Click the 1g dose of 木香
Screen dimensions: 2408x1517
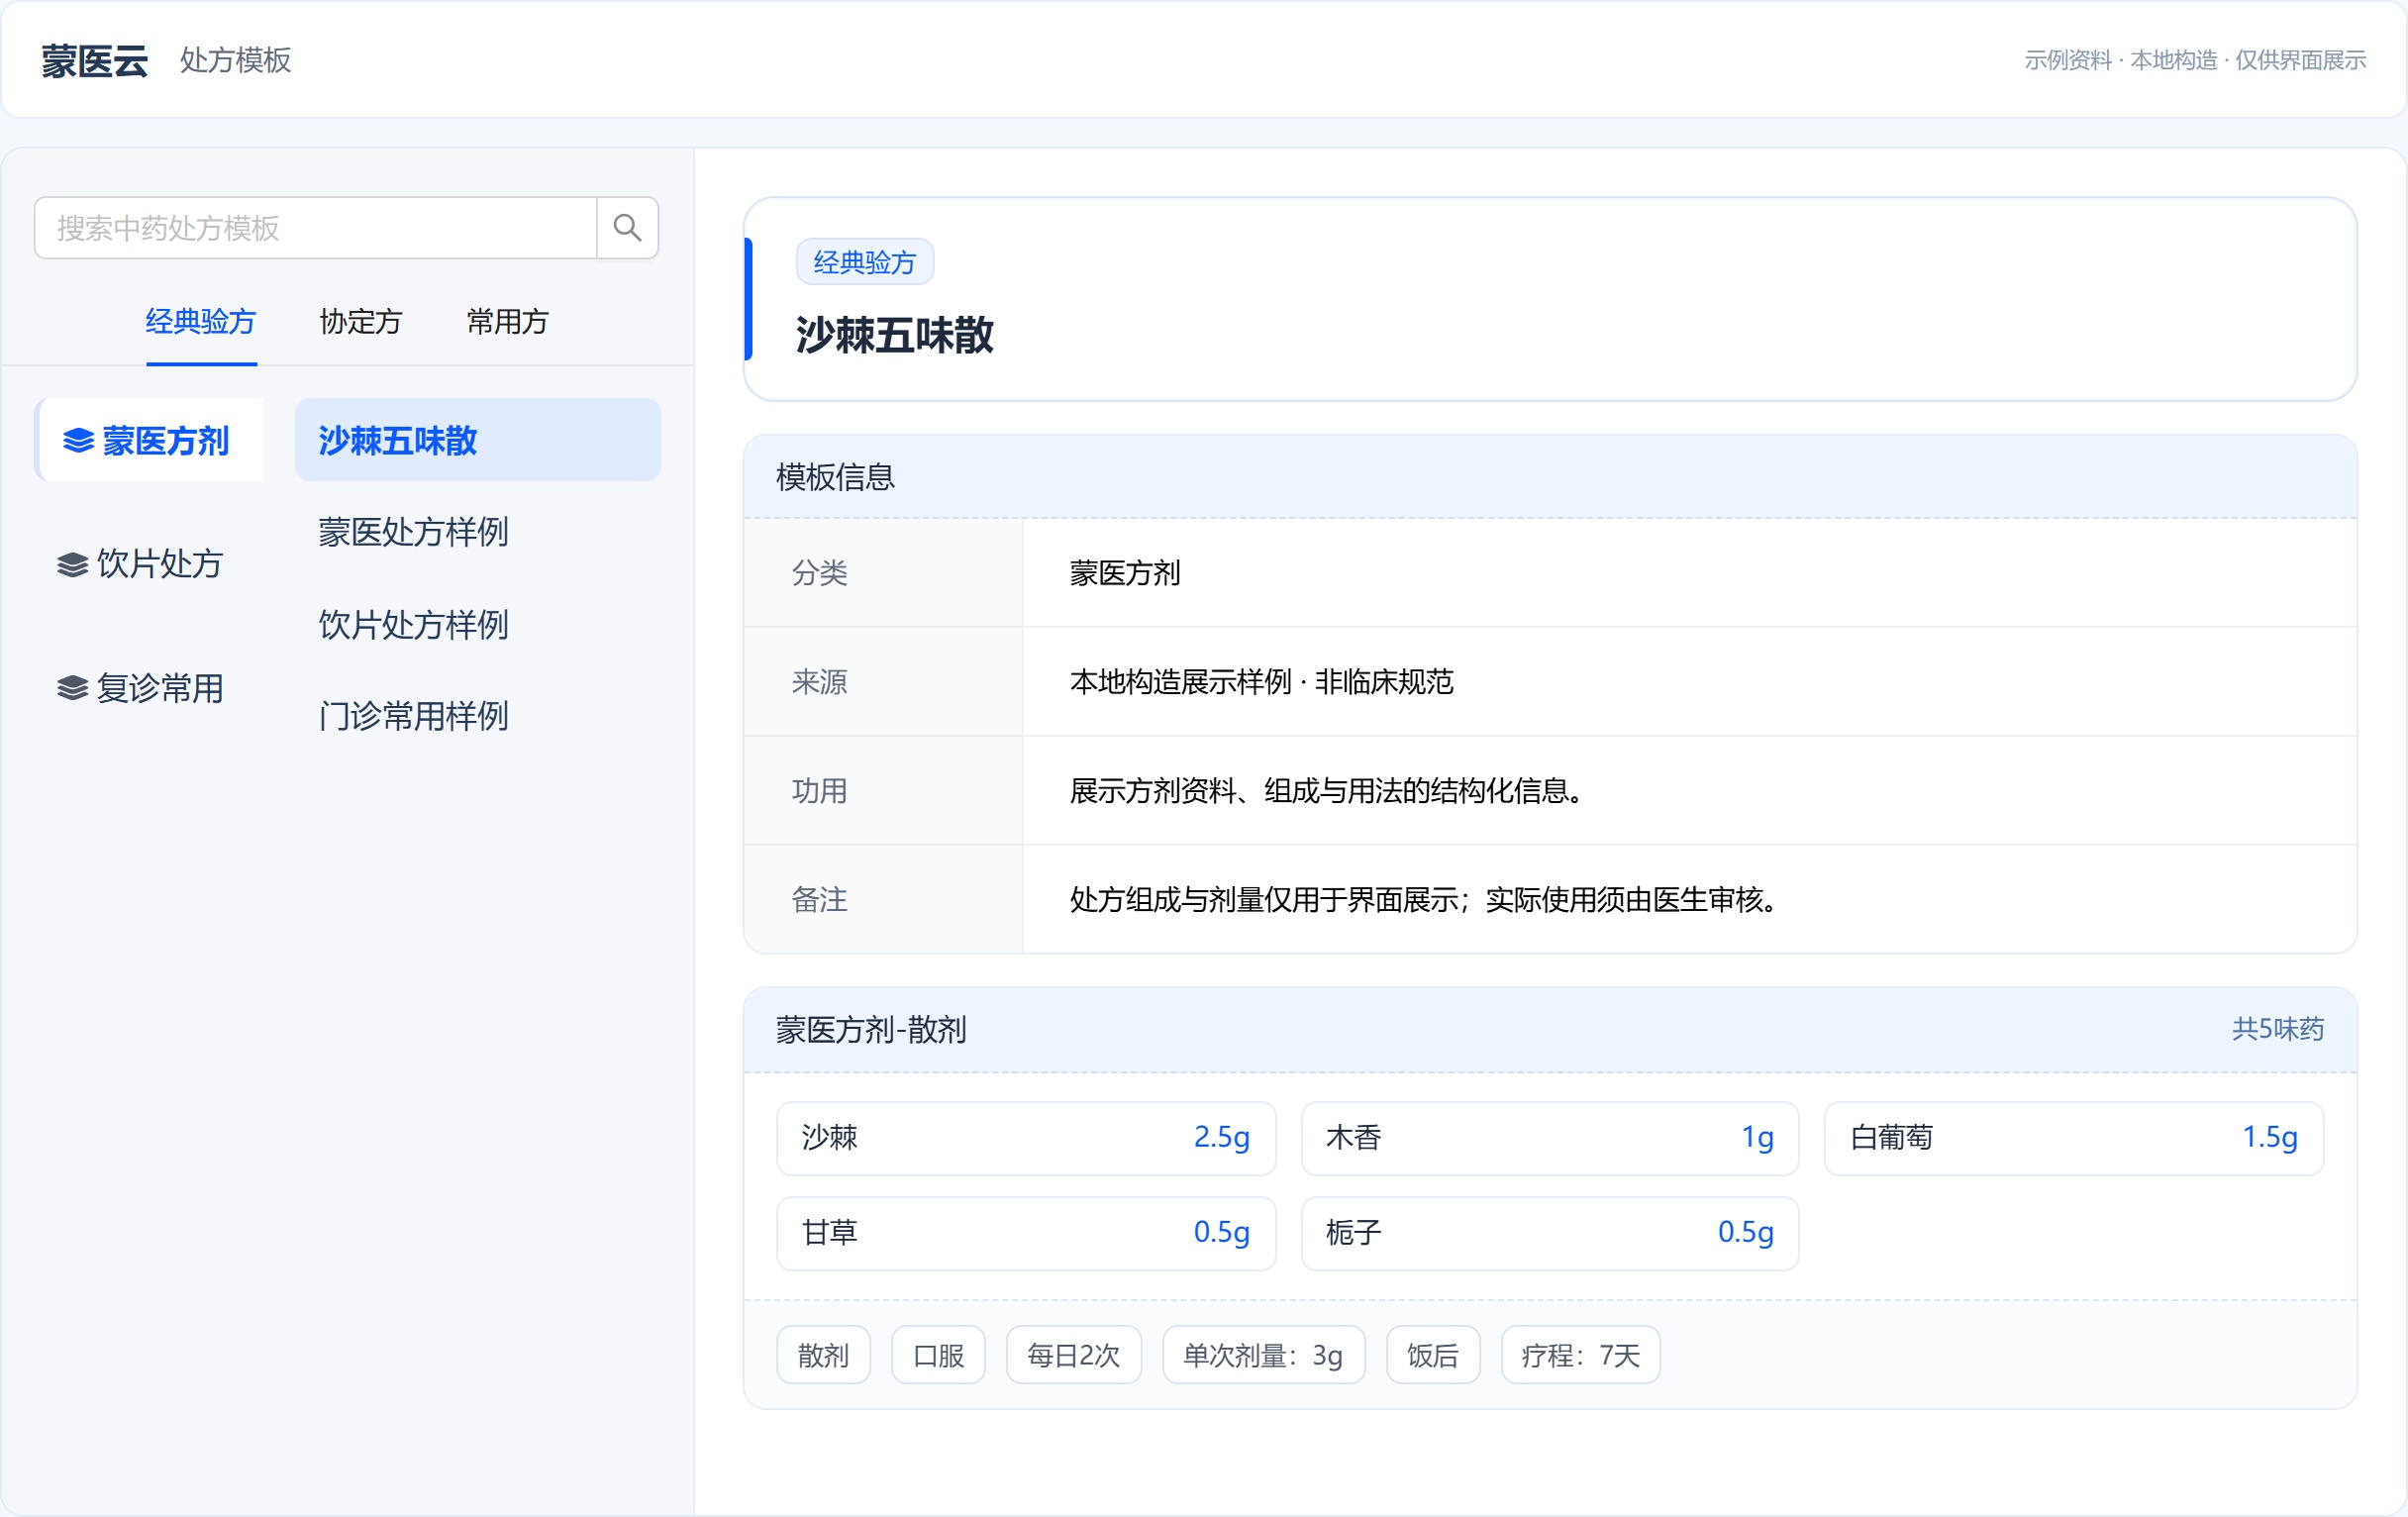[1758, 1139]
